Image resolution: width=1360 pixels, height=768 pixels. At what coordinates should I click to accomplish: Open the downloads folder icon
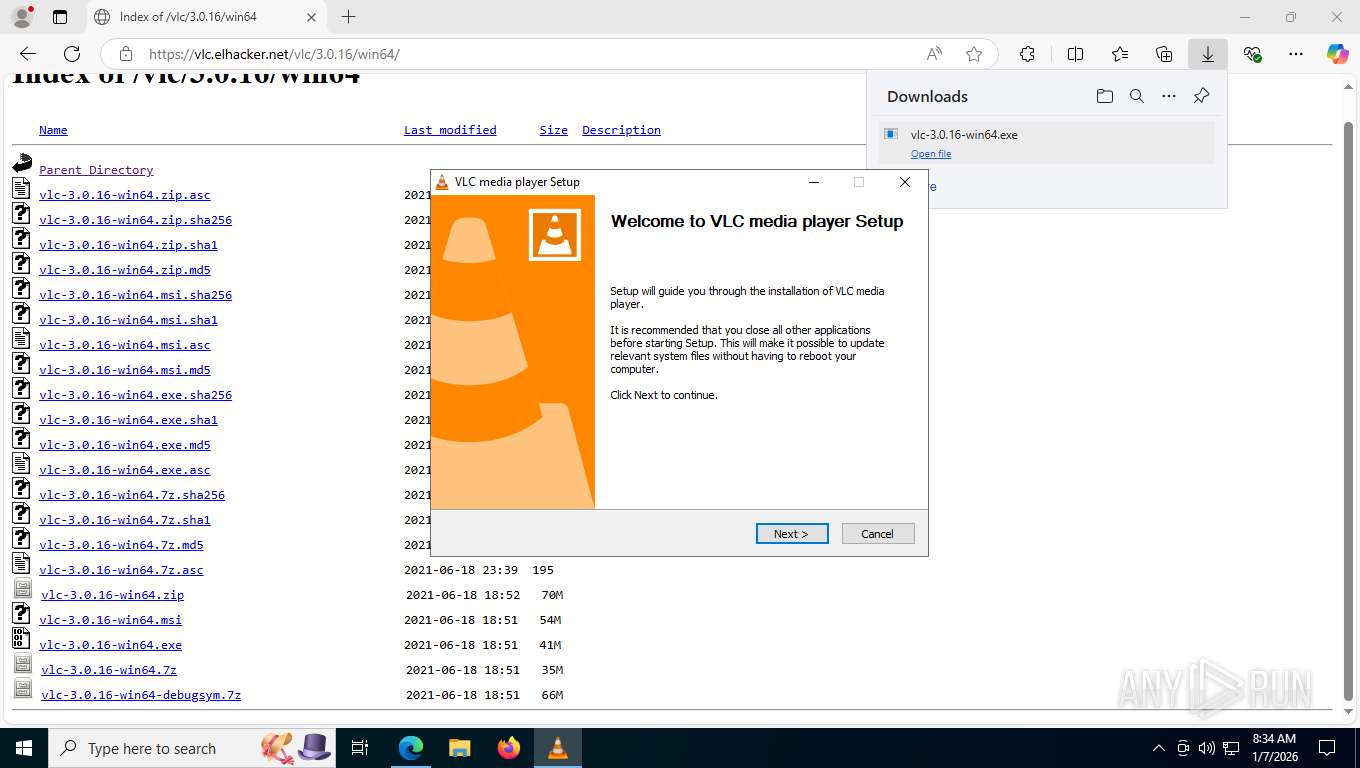pyautogui.click(x=1104, y=96)
